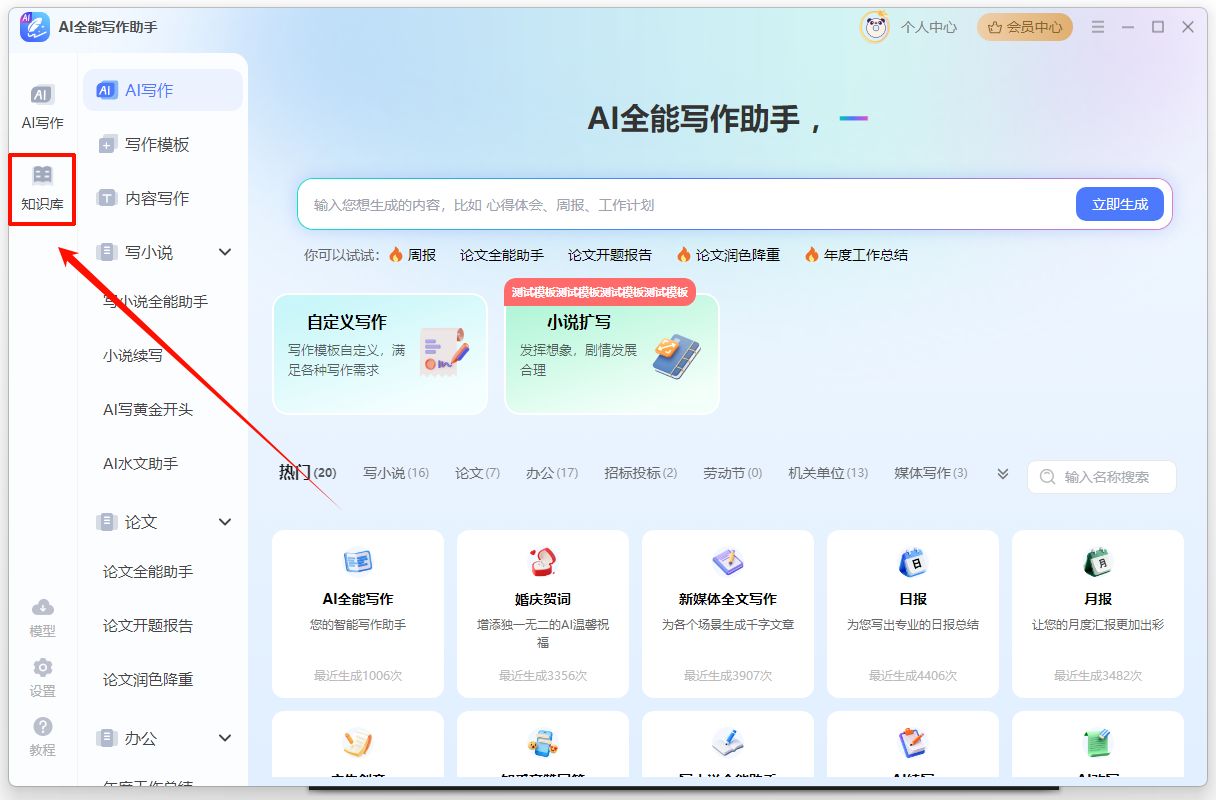The height and width of the screenshot is (800, 1216).
Task: Click the 立即生成 button
Action: 1119,204
